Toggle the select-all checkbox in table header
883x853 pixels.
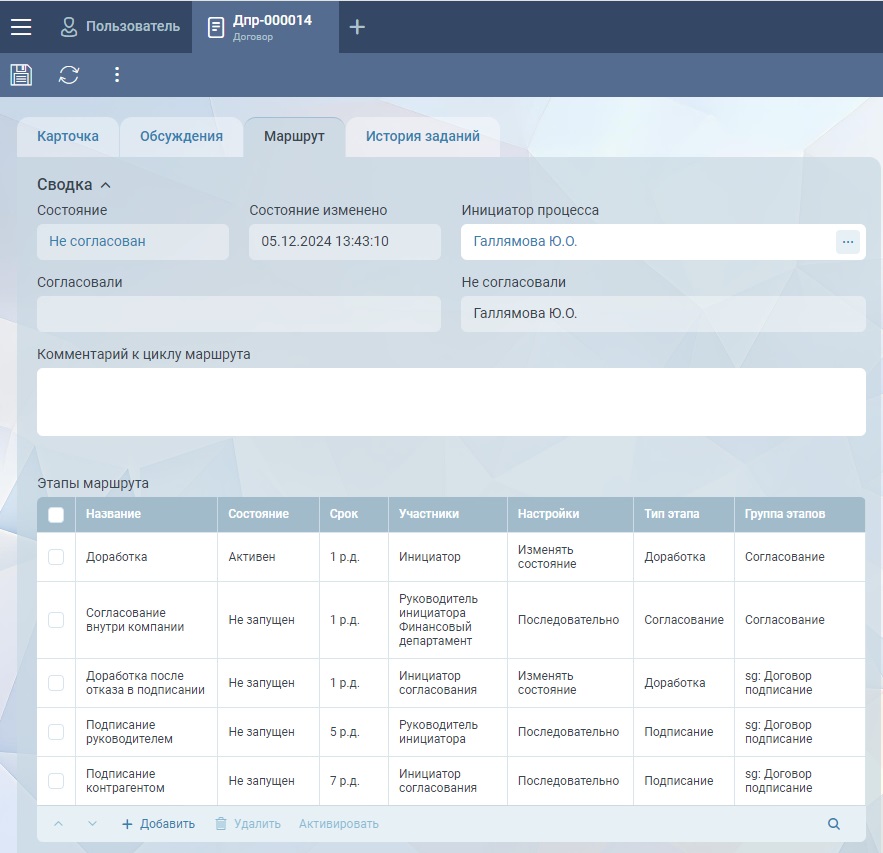point(56,514)
